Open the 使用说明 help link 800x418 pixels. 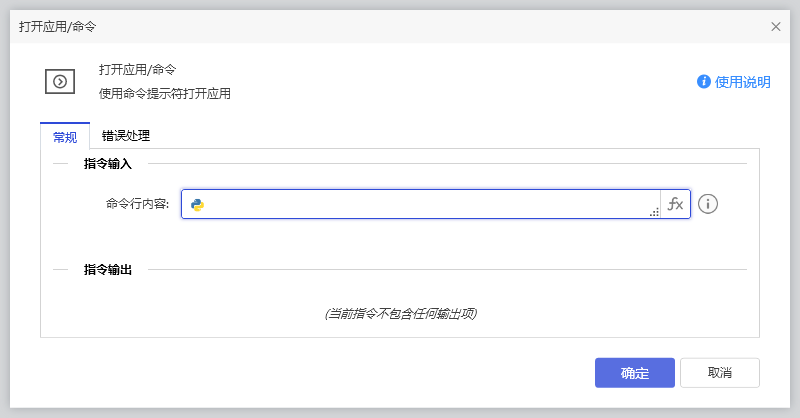click(x=742, y=82)
